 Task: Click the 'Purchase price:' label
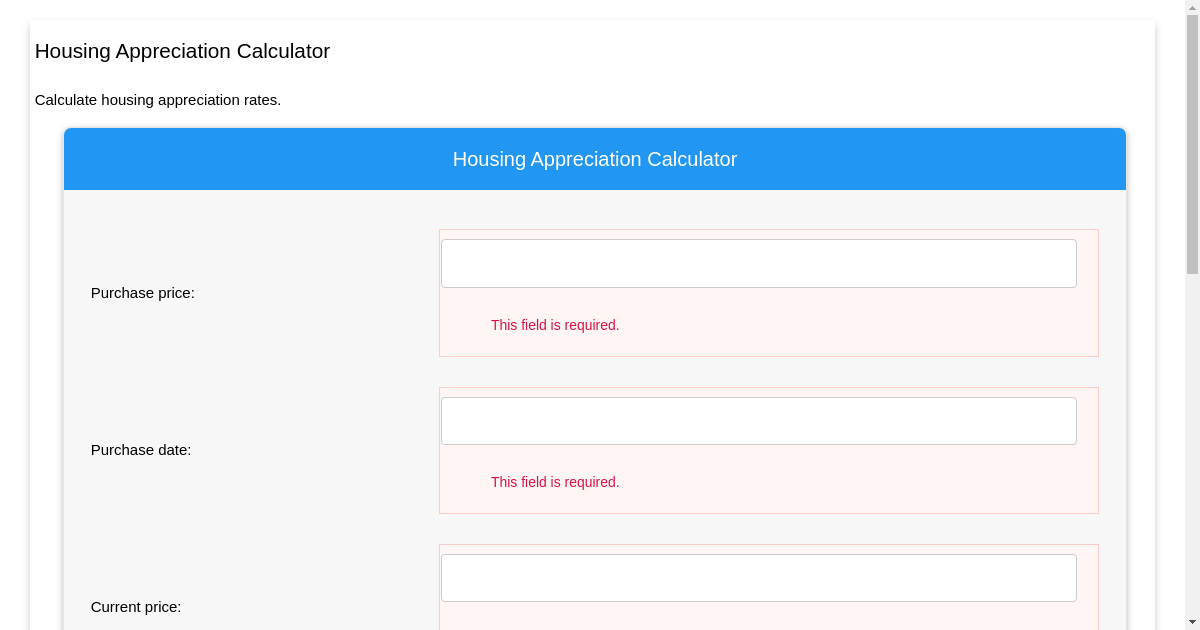(x=142, y=293)
